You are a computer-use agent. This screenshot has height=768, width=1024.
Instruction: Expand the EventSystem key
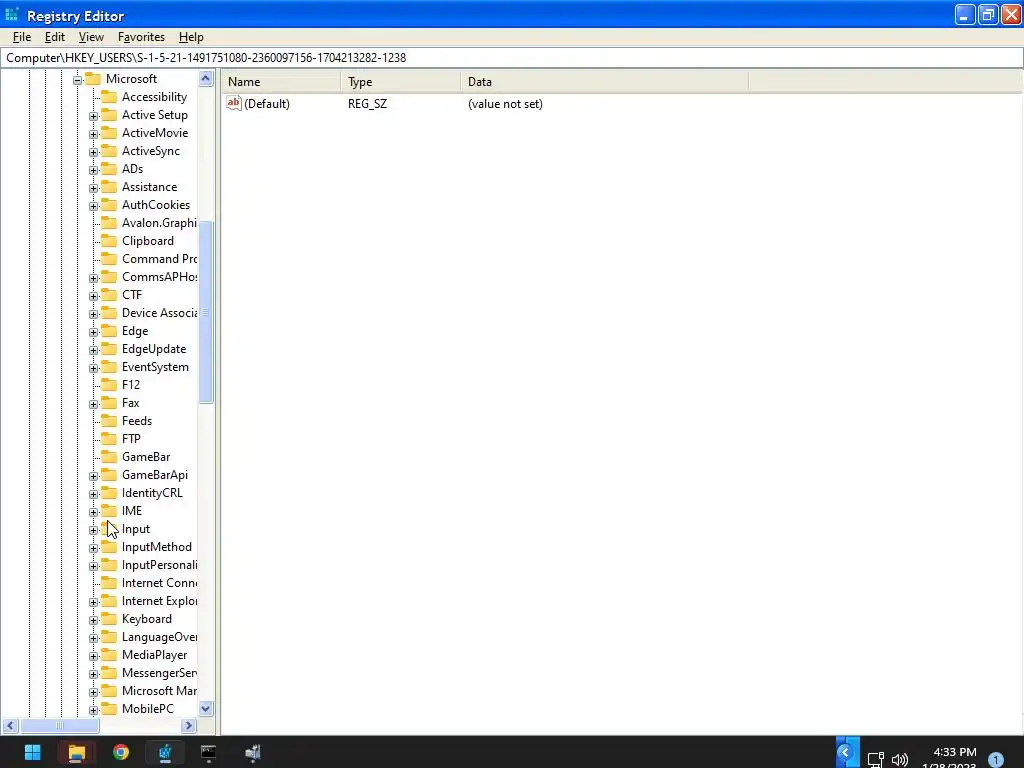pyautogui.click(x=93, y=368)
